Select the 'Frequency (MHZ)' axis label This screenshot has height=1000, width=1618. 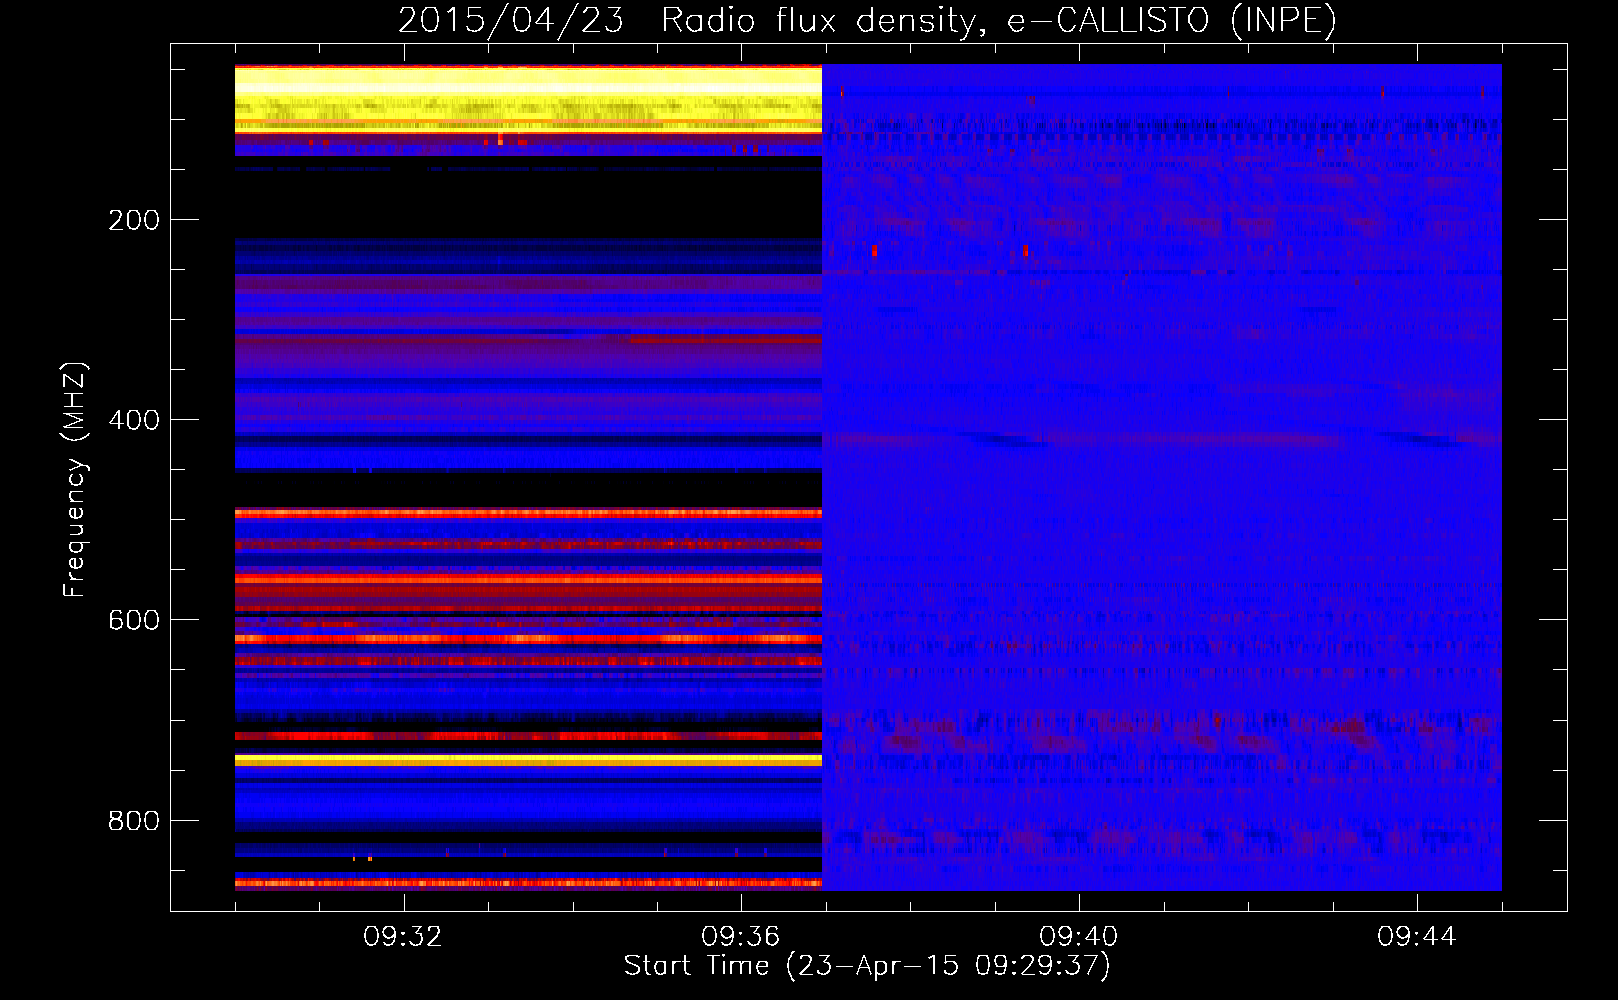pos(75,480)
